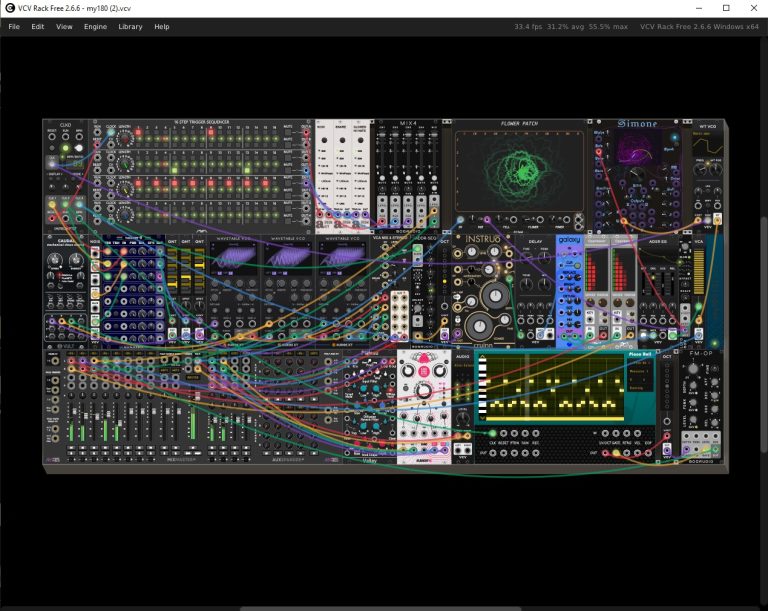Click the yellow CLK 1 output jack
This screenshot has height=611, width=768.
52,204
